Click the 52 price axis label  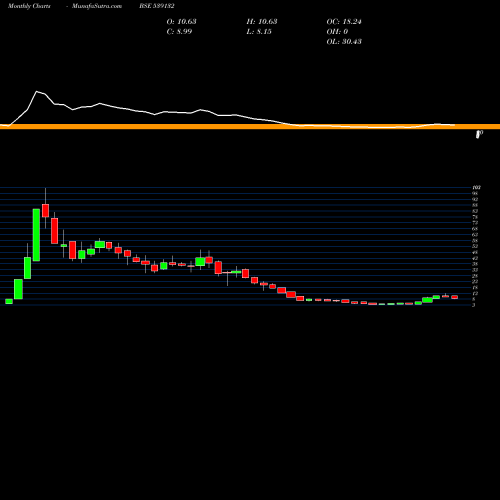[475, 246]
